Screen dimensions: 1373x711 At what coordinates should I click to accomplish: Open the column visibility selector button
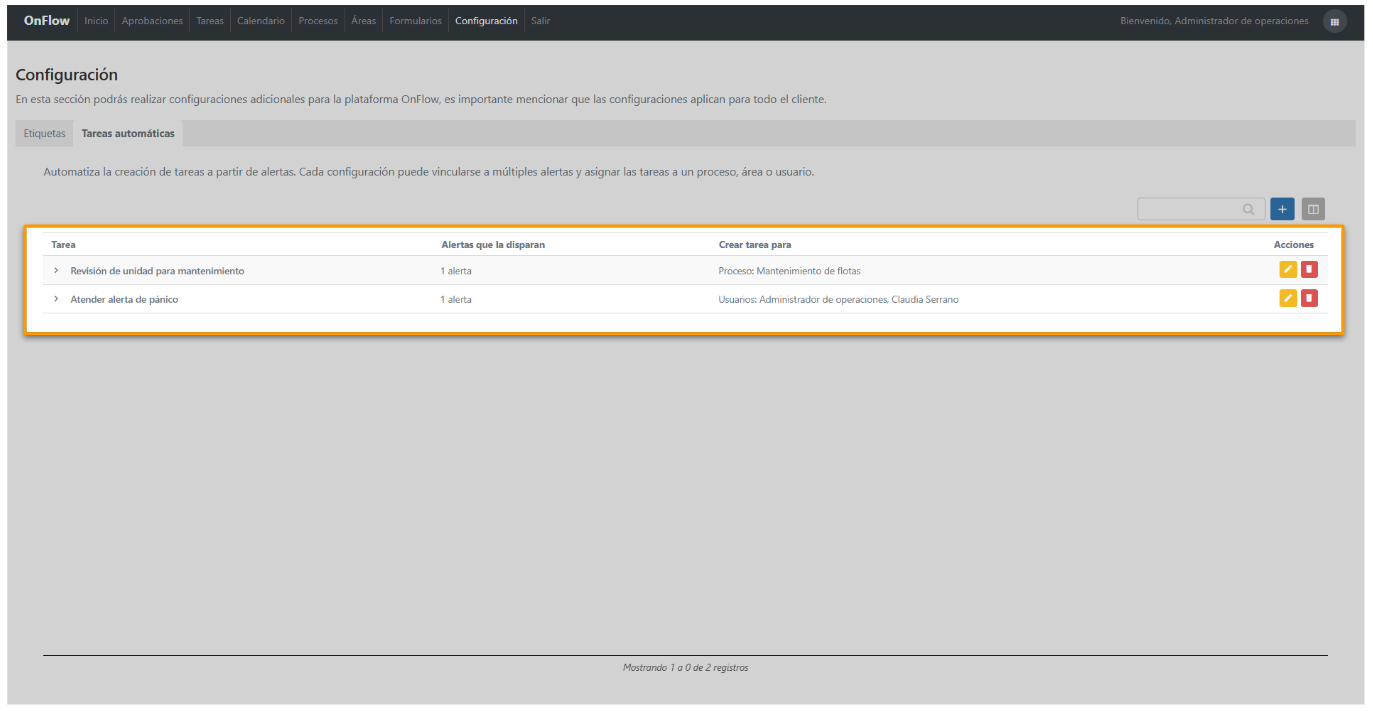pos(1314,209)
